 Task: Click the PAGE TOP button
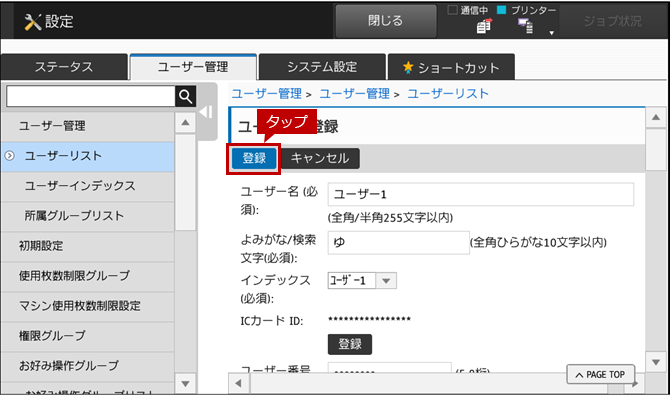[601, 375]
